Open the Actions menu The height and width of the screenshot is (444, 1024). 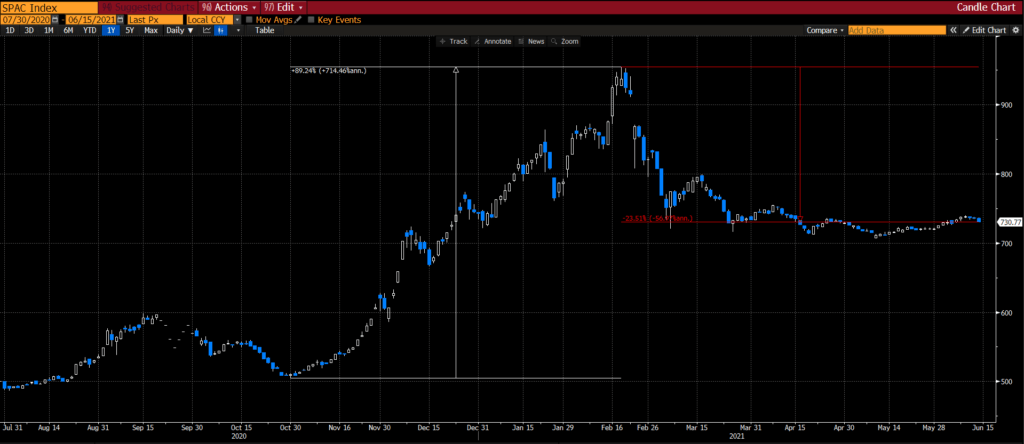[x=229, y=7]
